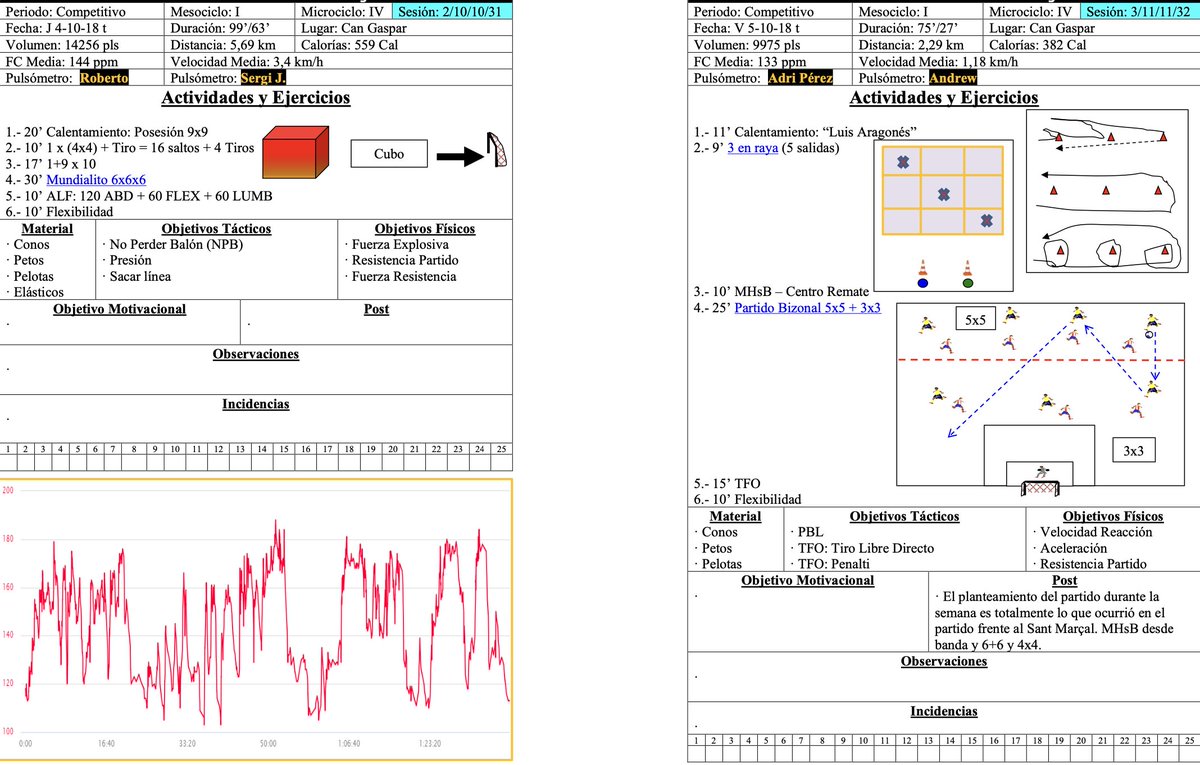Click the X mark in the grid's top-left cell

pyautogui.click(x=903, y=162)
